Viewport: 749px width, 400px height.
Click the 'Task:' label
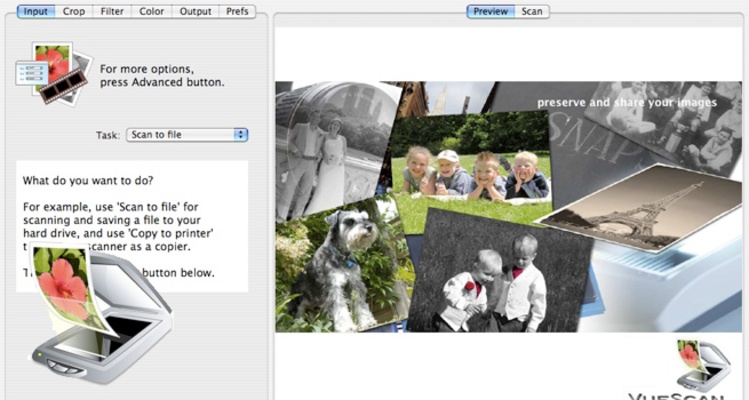(x=108, y=135)
